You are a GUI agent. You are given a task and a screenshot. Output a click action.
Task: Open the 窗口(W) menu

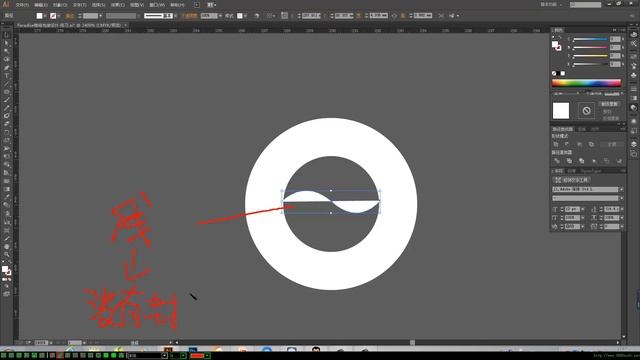pos(157,5)
